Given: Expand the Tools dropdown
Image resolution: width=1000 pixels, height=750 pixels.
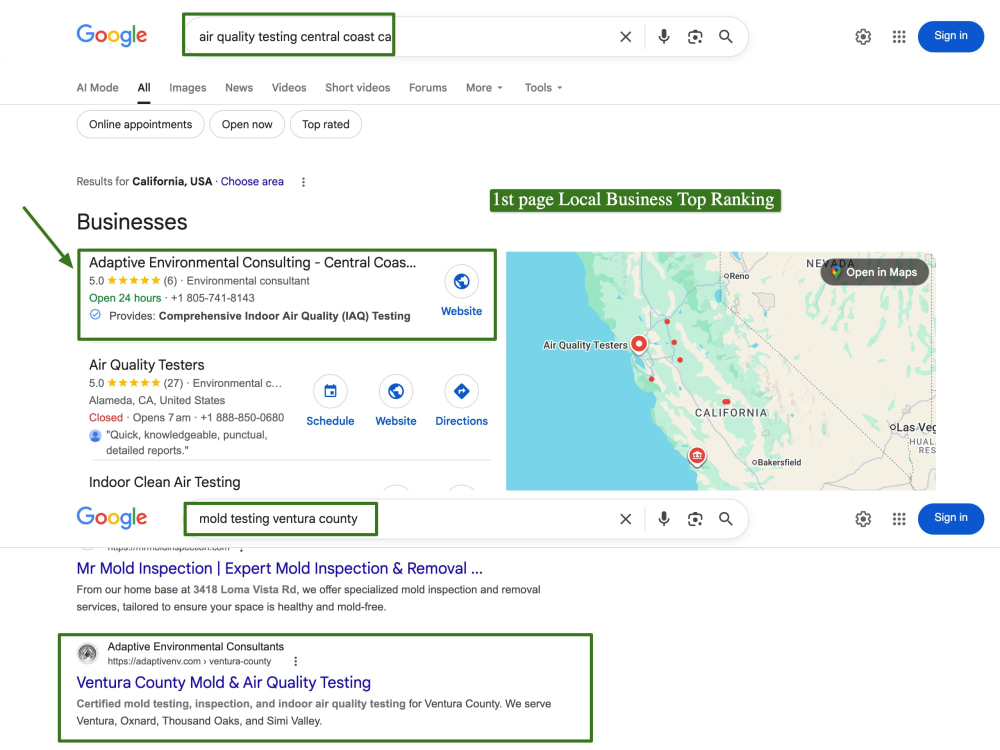Looking at the screenshot, I should [x=543, y=87].
